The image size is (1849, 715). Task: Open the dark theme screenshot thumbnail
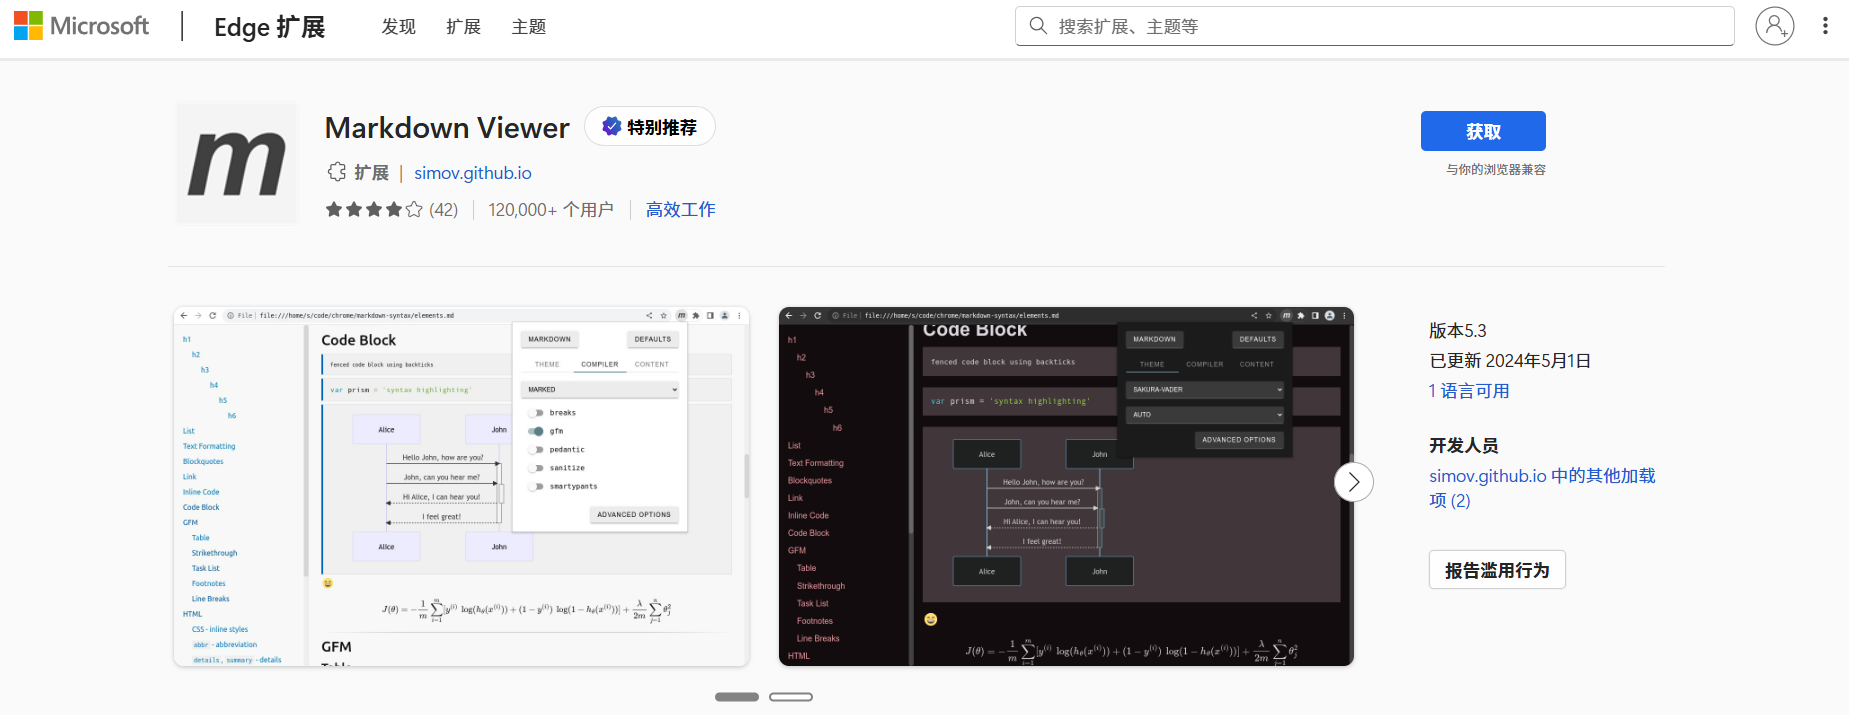point(1066,486)
